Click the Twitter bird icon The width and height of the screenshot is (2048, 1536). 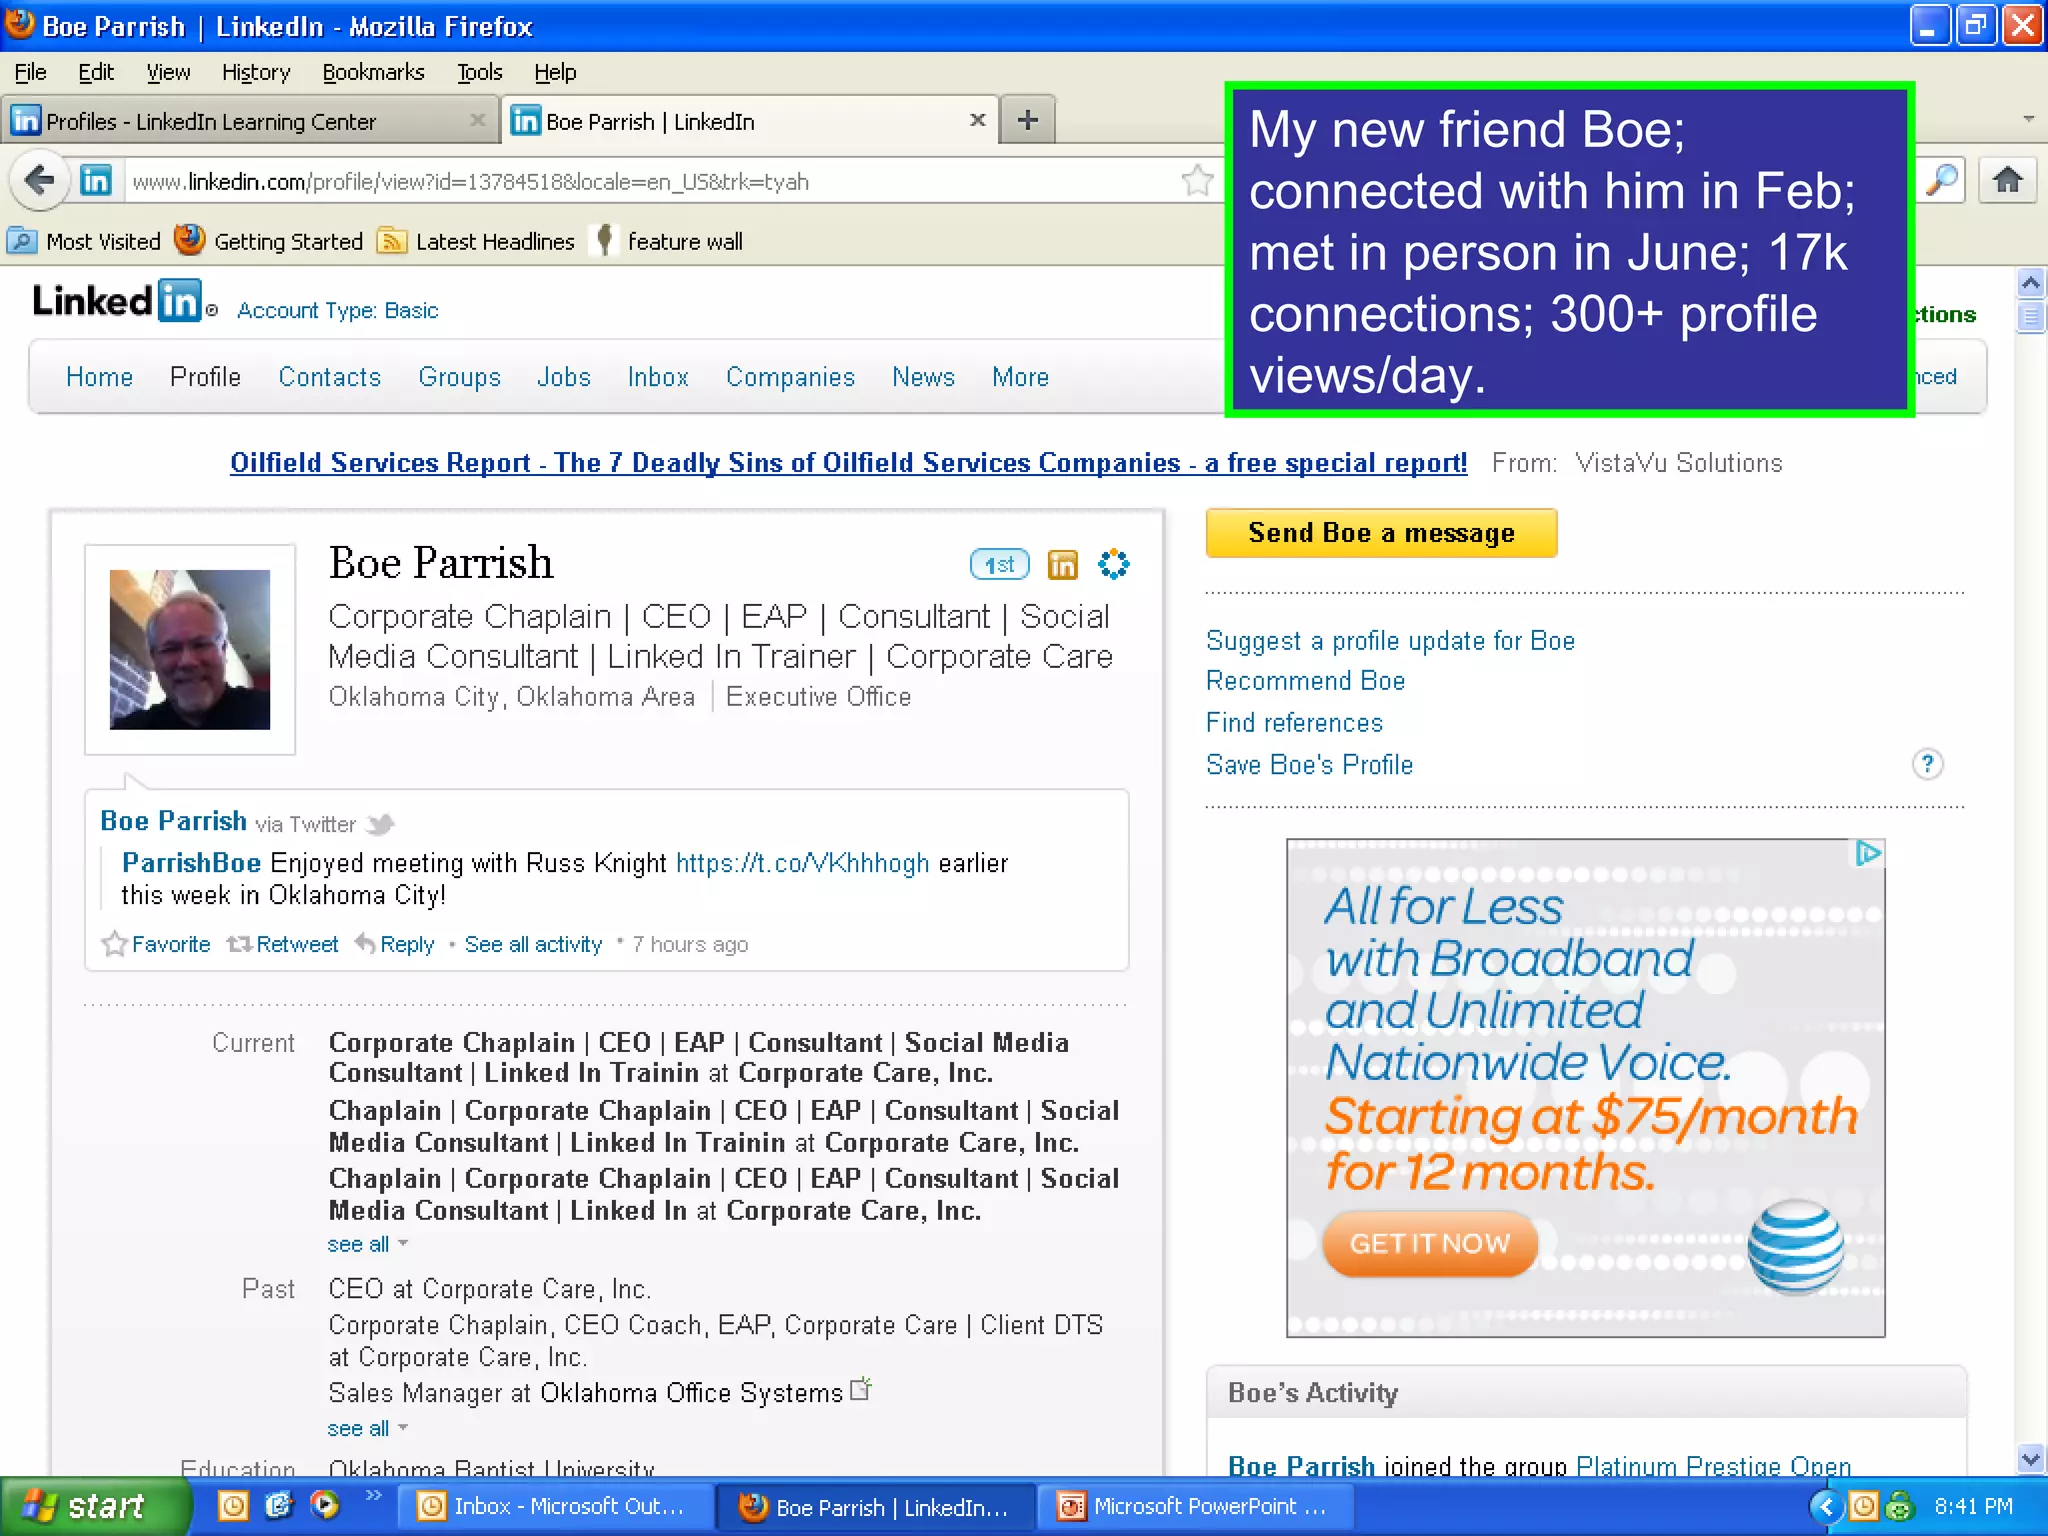click(x=380, y=824)
